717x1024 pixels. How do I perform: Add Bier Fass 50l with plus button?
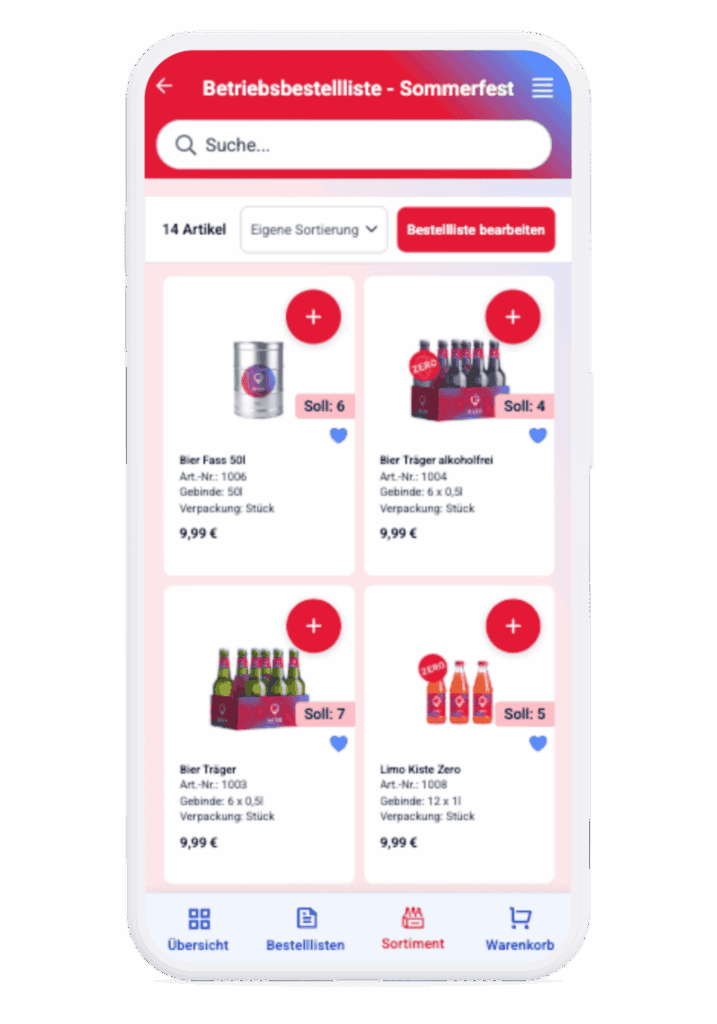[313, 317]
